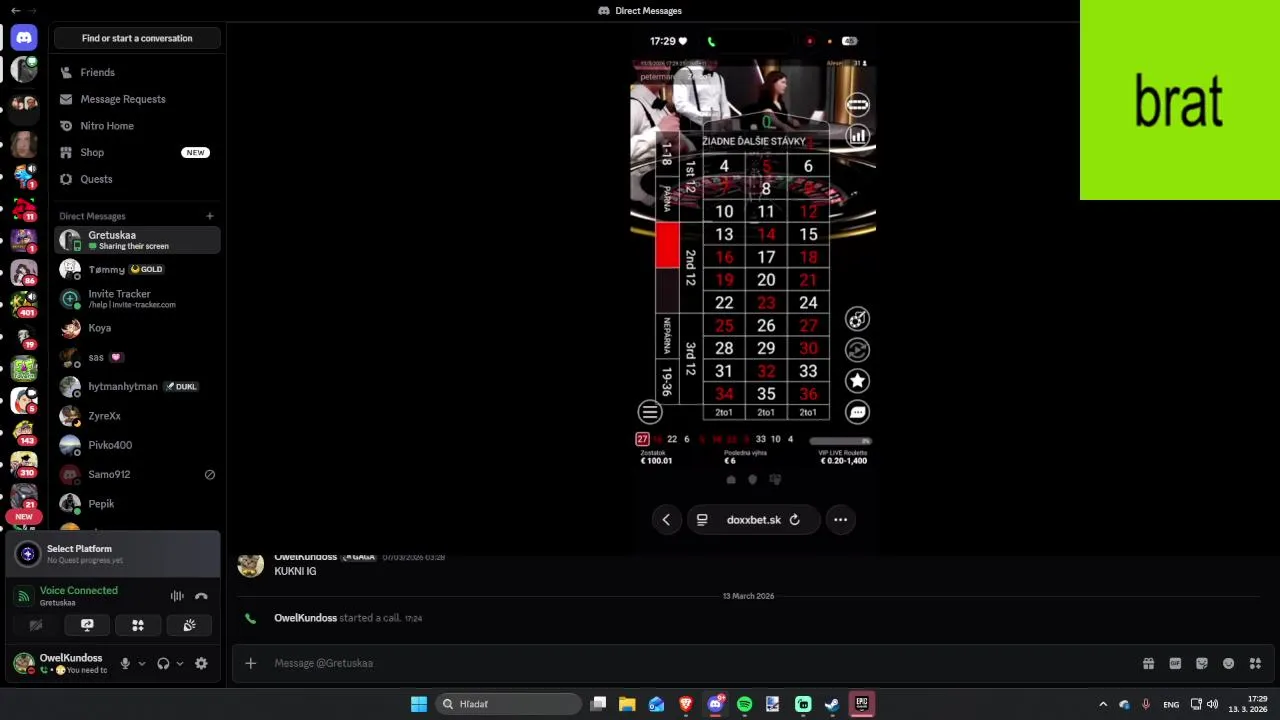Disconnect from the voice call
1280x720 pixels.
tap(201, 596)
